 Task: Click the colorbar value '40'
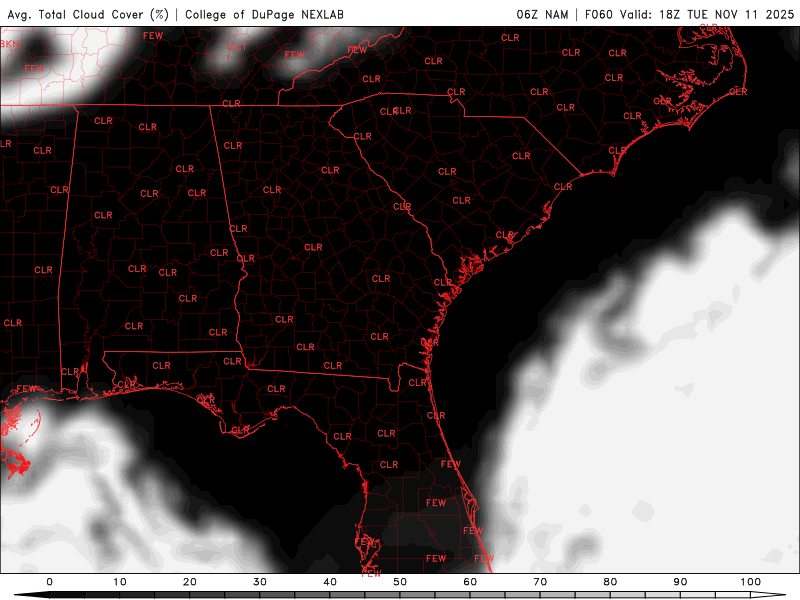330,582
